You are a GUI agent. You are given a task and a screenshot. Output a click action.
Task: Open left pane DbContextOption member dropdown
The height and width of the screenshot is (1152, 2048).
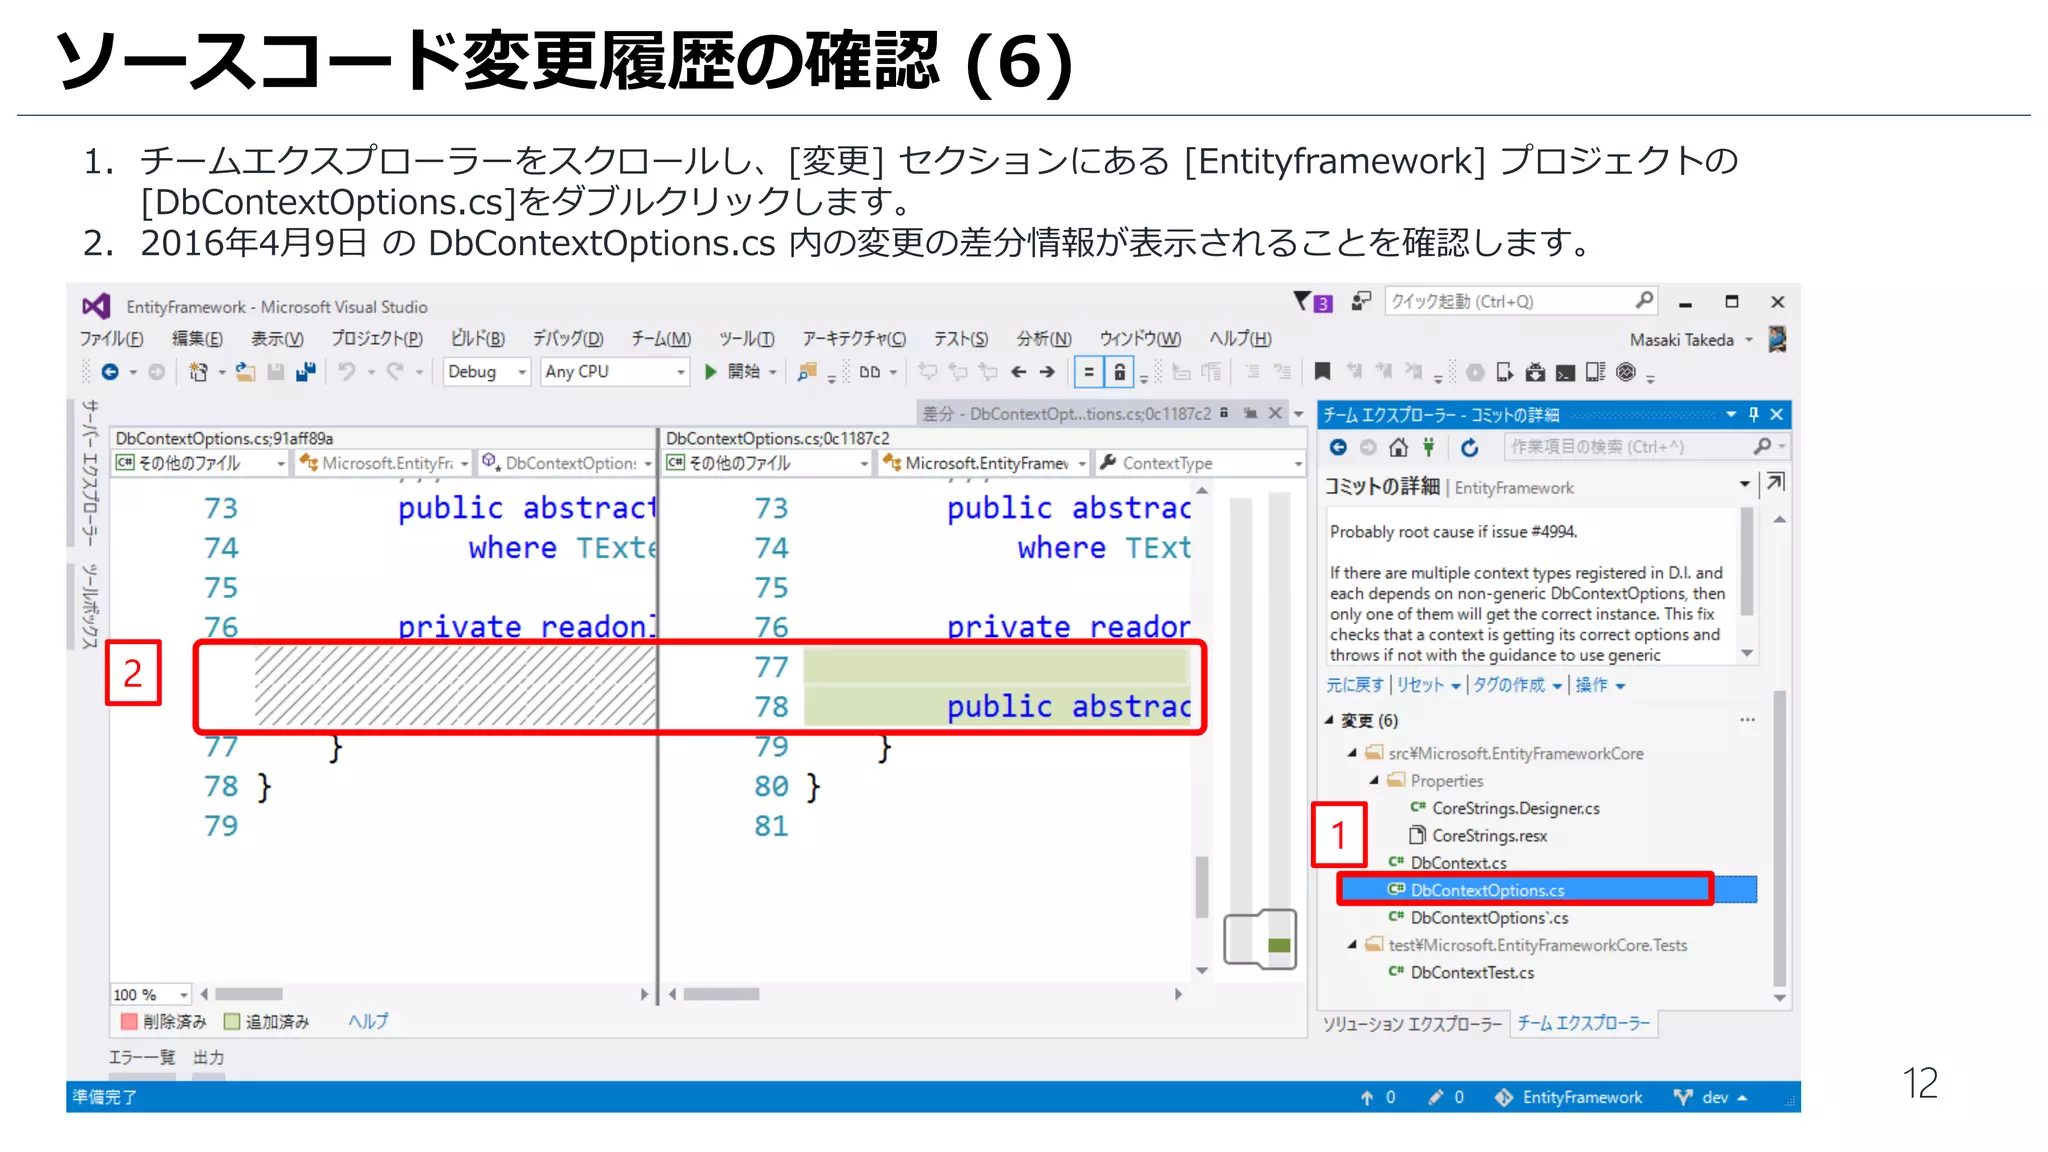[x=566, y=463]
